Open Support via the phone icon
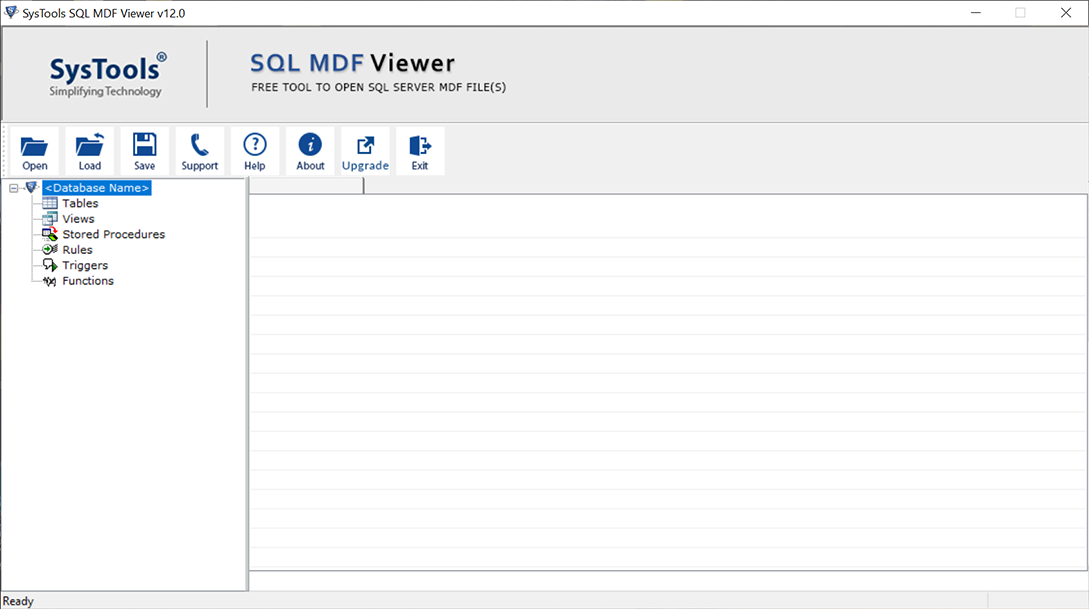This screenshot has height=609, width=1089. [x=200, y=151]
